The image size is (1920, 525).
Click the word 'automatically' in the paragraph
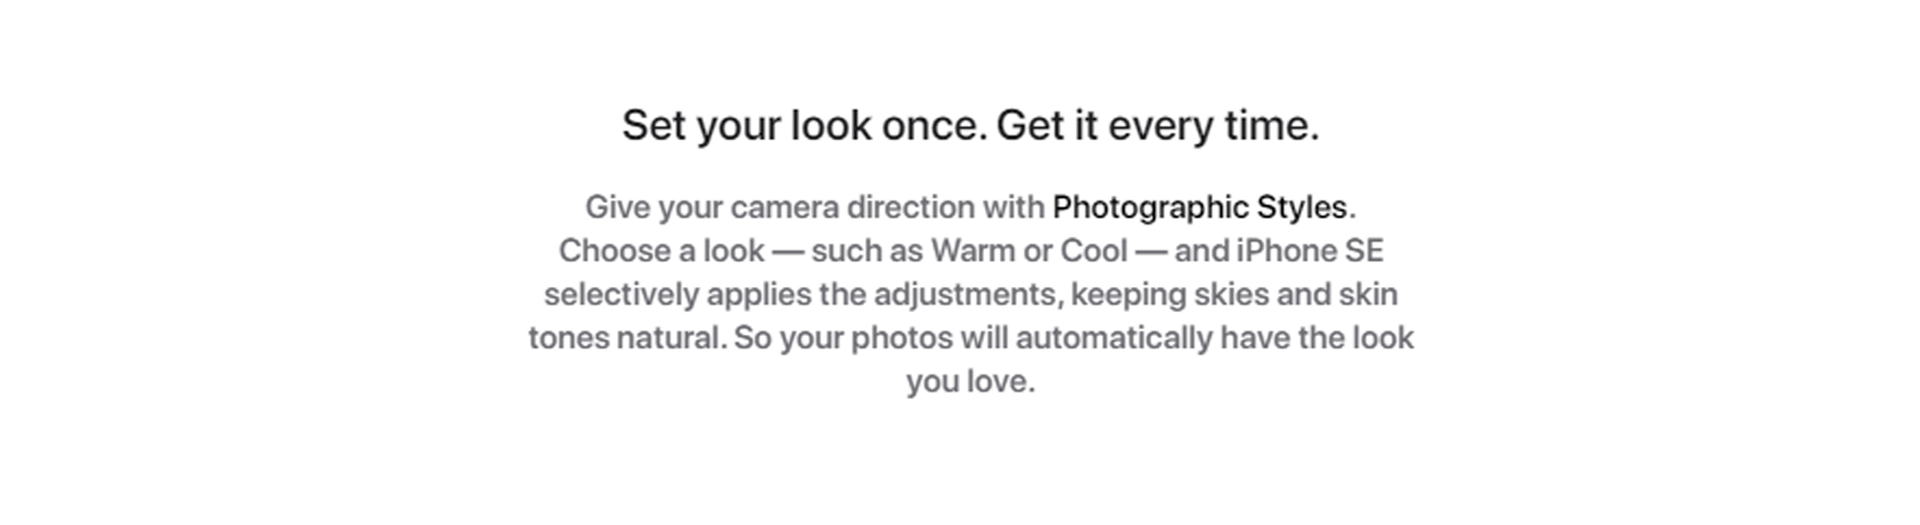coord(1114,338)
